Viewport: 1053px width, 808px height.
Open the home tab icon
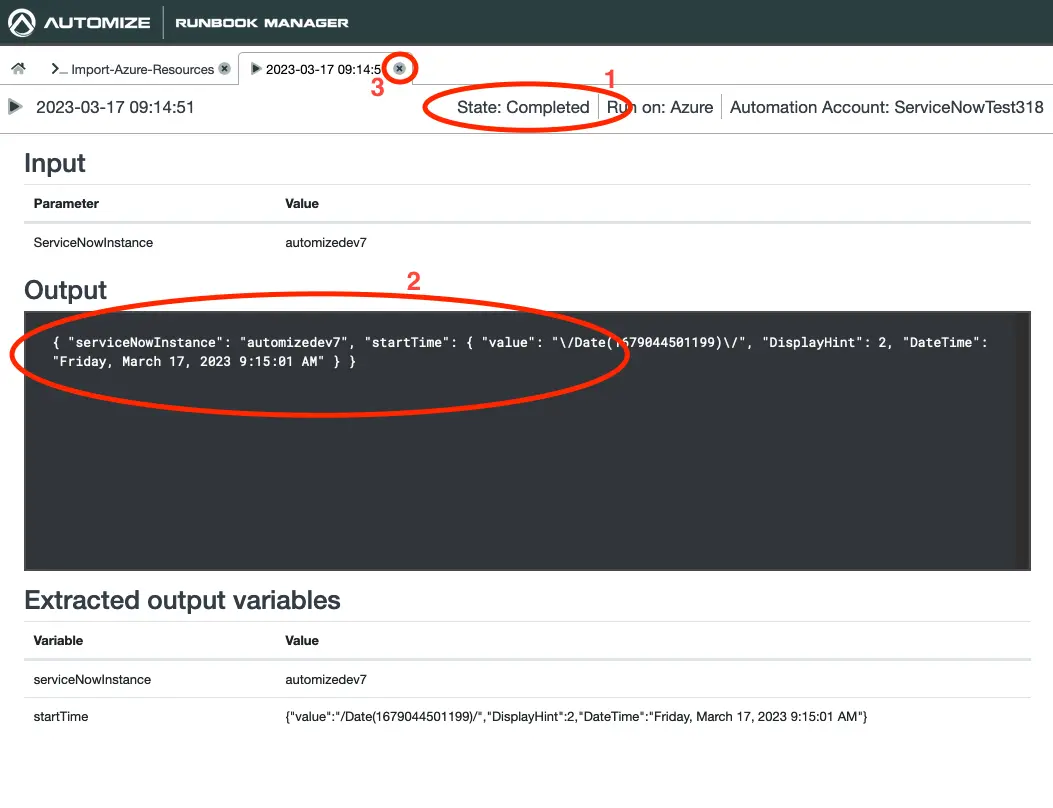coord(18,69)
